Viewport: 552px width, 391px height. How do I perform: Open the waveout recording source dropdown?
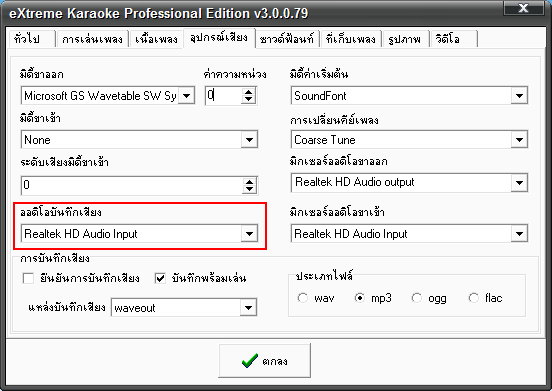[249, 308]
